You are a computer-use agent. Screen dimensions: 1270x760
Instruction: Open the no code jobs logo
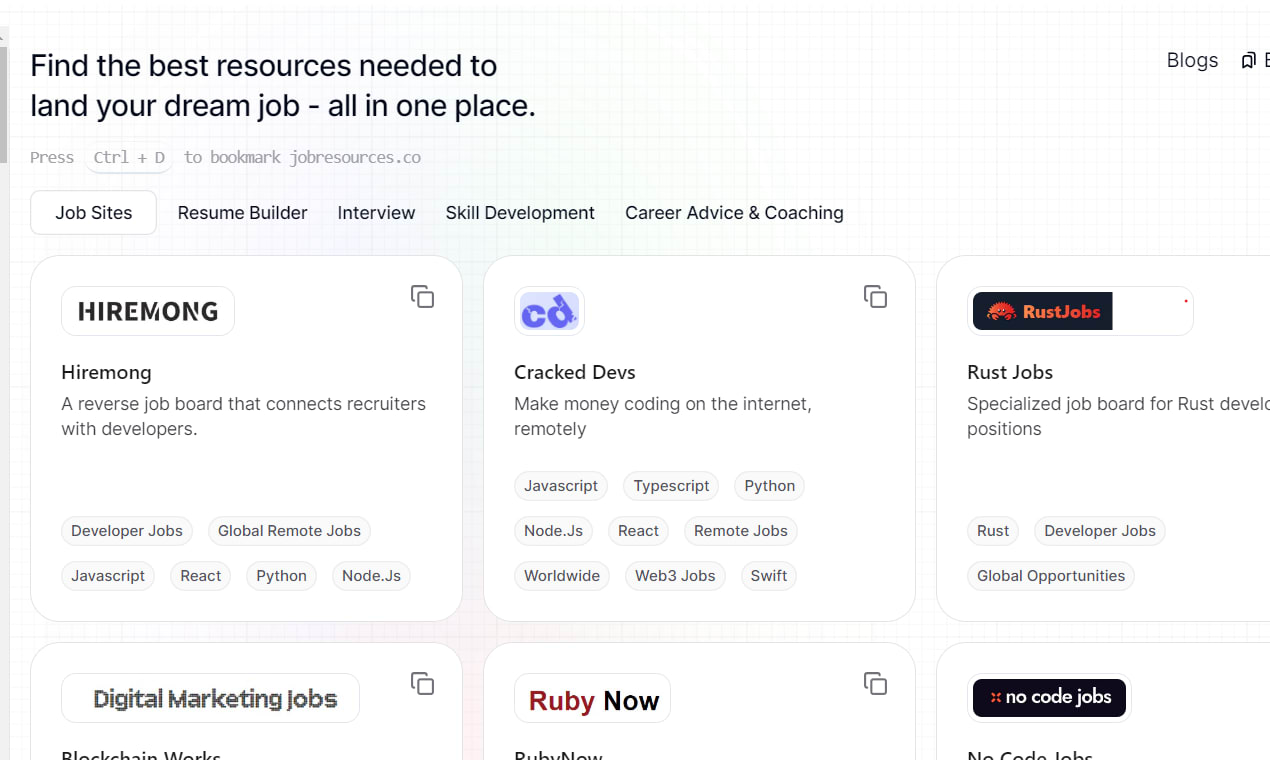(1049, 698)
